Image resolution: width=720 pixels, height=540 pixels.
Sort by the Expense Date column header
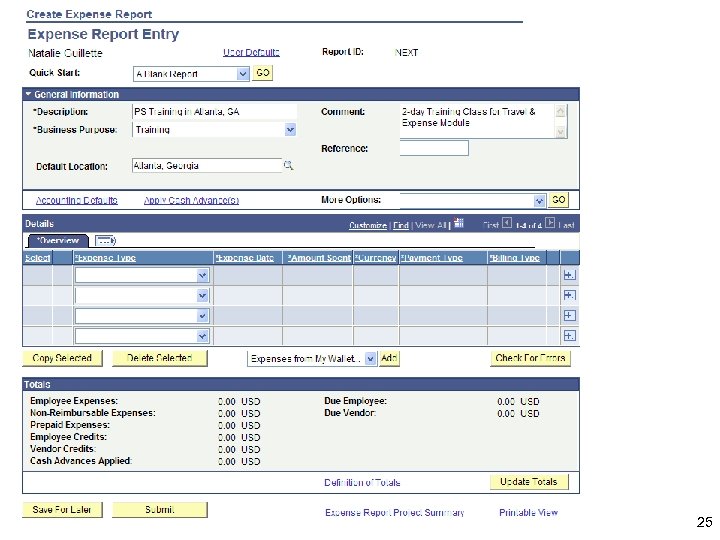(x=245, y=258)
